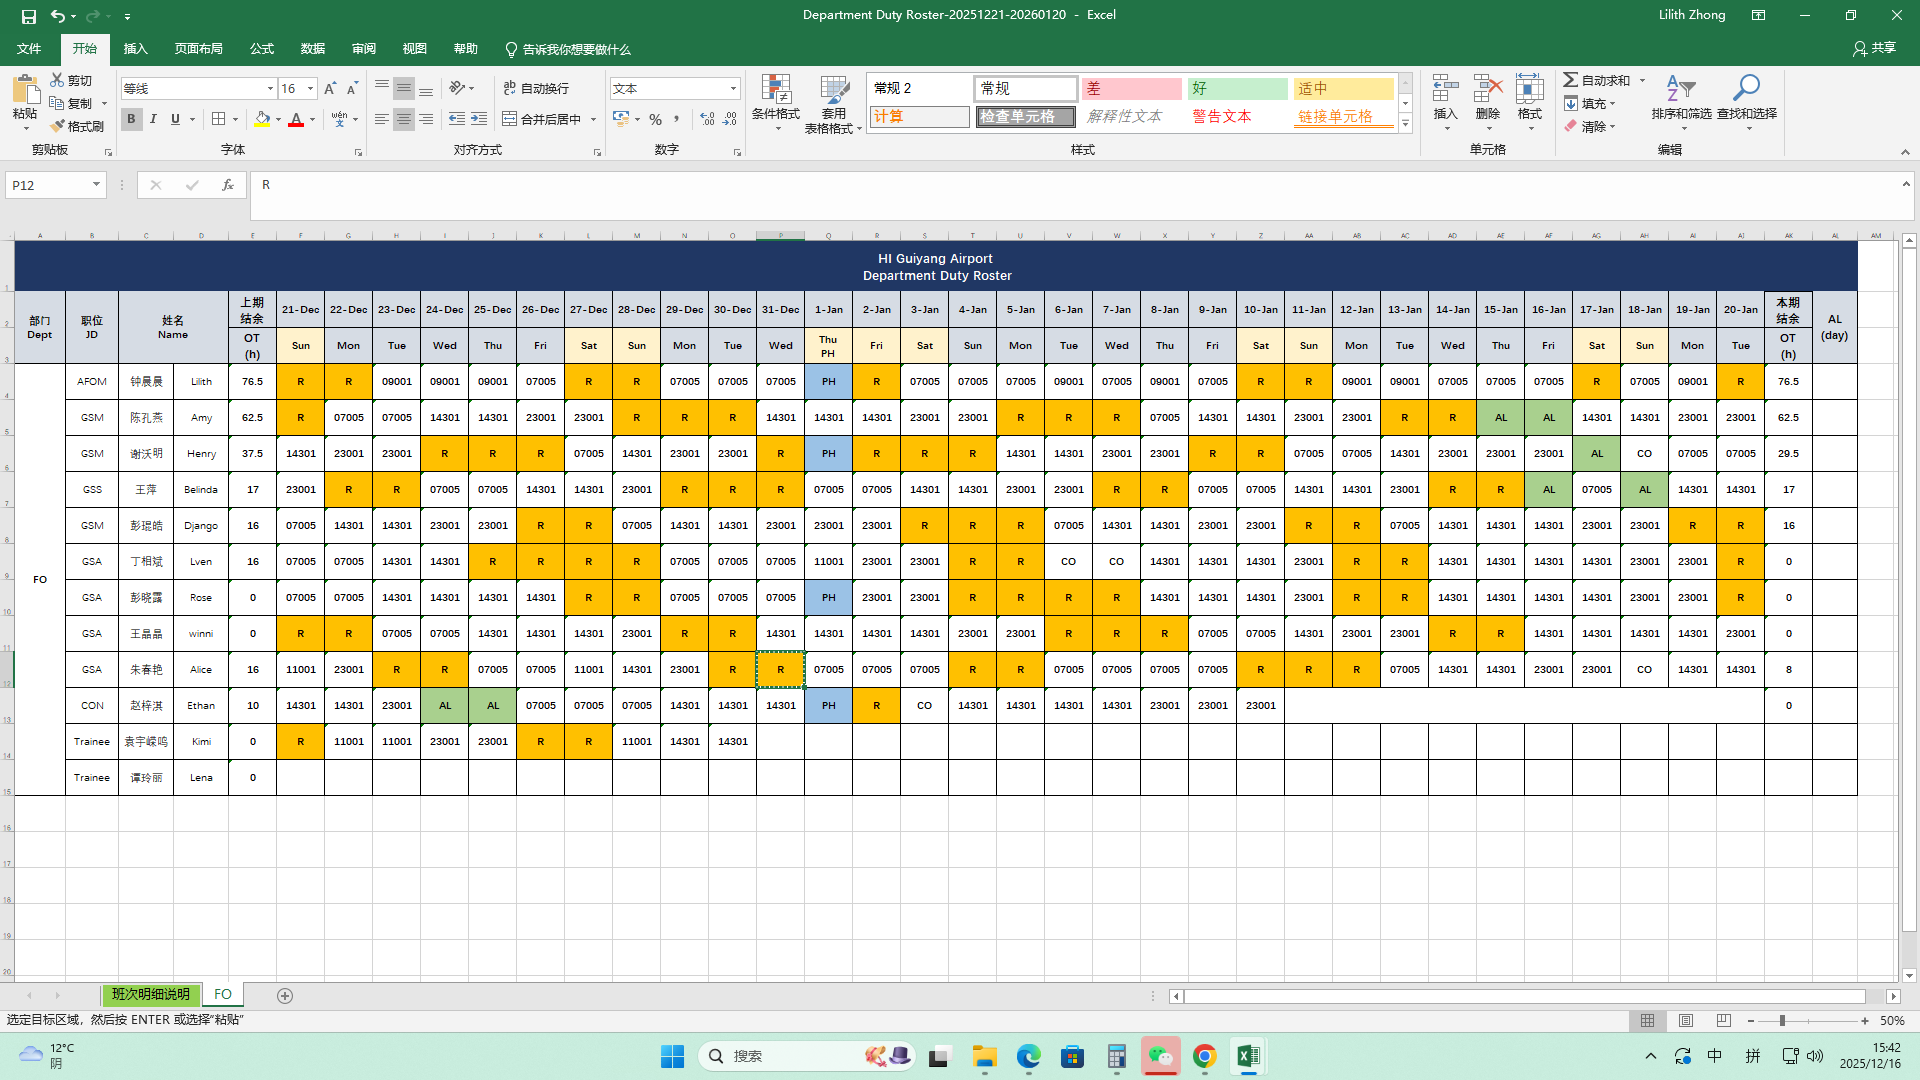The image size is (1920, 1080).
Task: Click the Format Painter brush icon
Action: [x=58, y=126]
